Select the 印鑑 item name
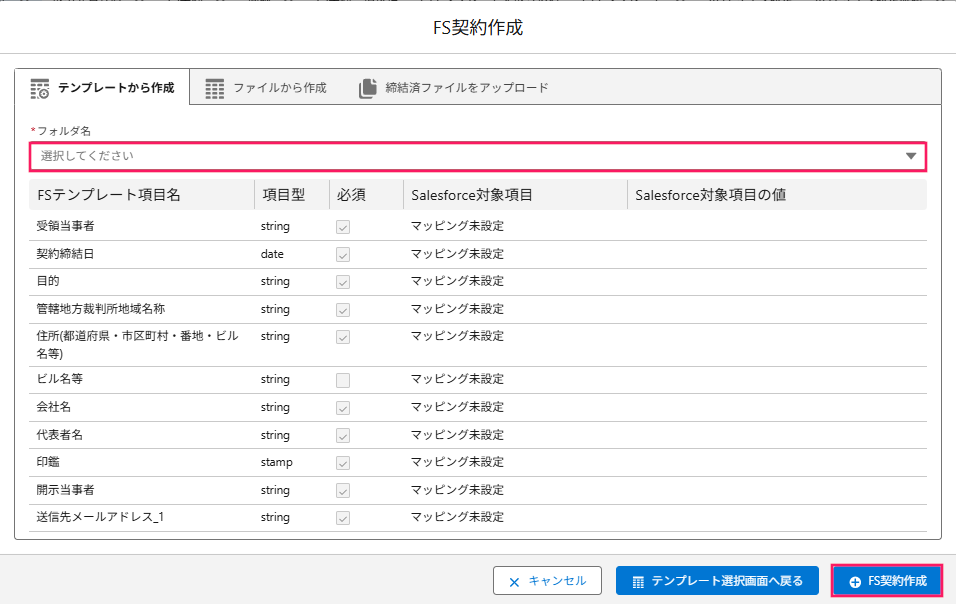The image size is (956, 604). [48, 462]
